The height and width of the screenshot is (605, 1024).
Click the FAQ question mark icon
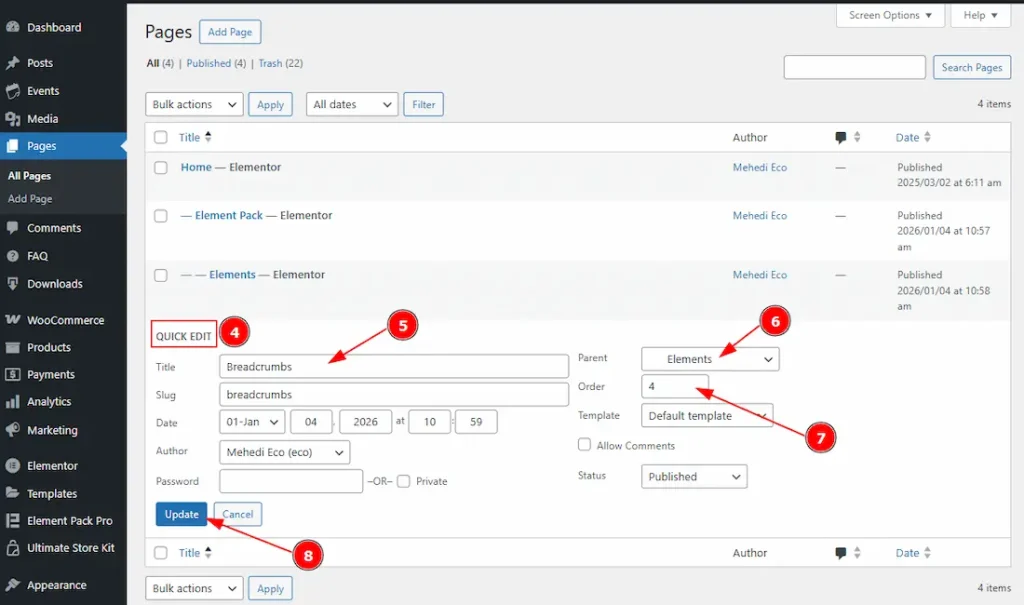(x=12, y=256)
